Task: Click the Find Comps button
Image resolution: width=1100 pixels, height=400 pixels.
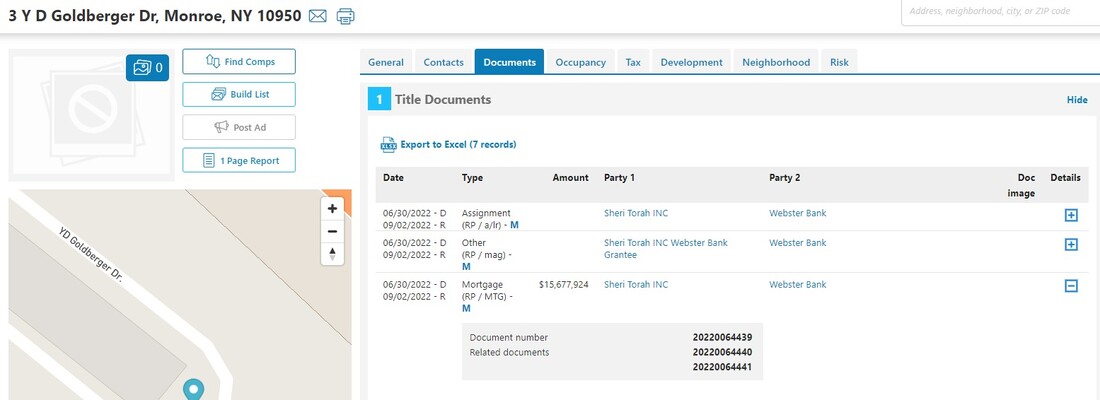Action: (x=239, y=62)
